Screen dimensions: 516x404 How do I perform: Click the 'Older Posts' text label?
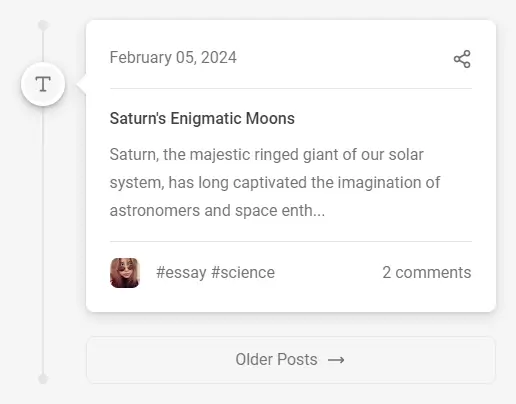pos(276,360)
